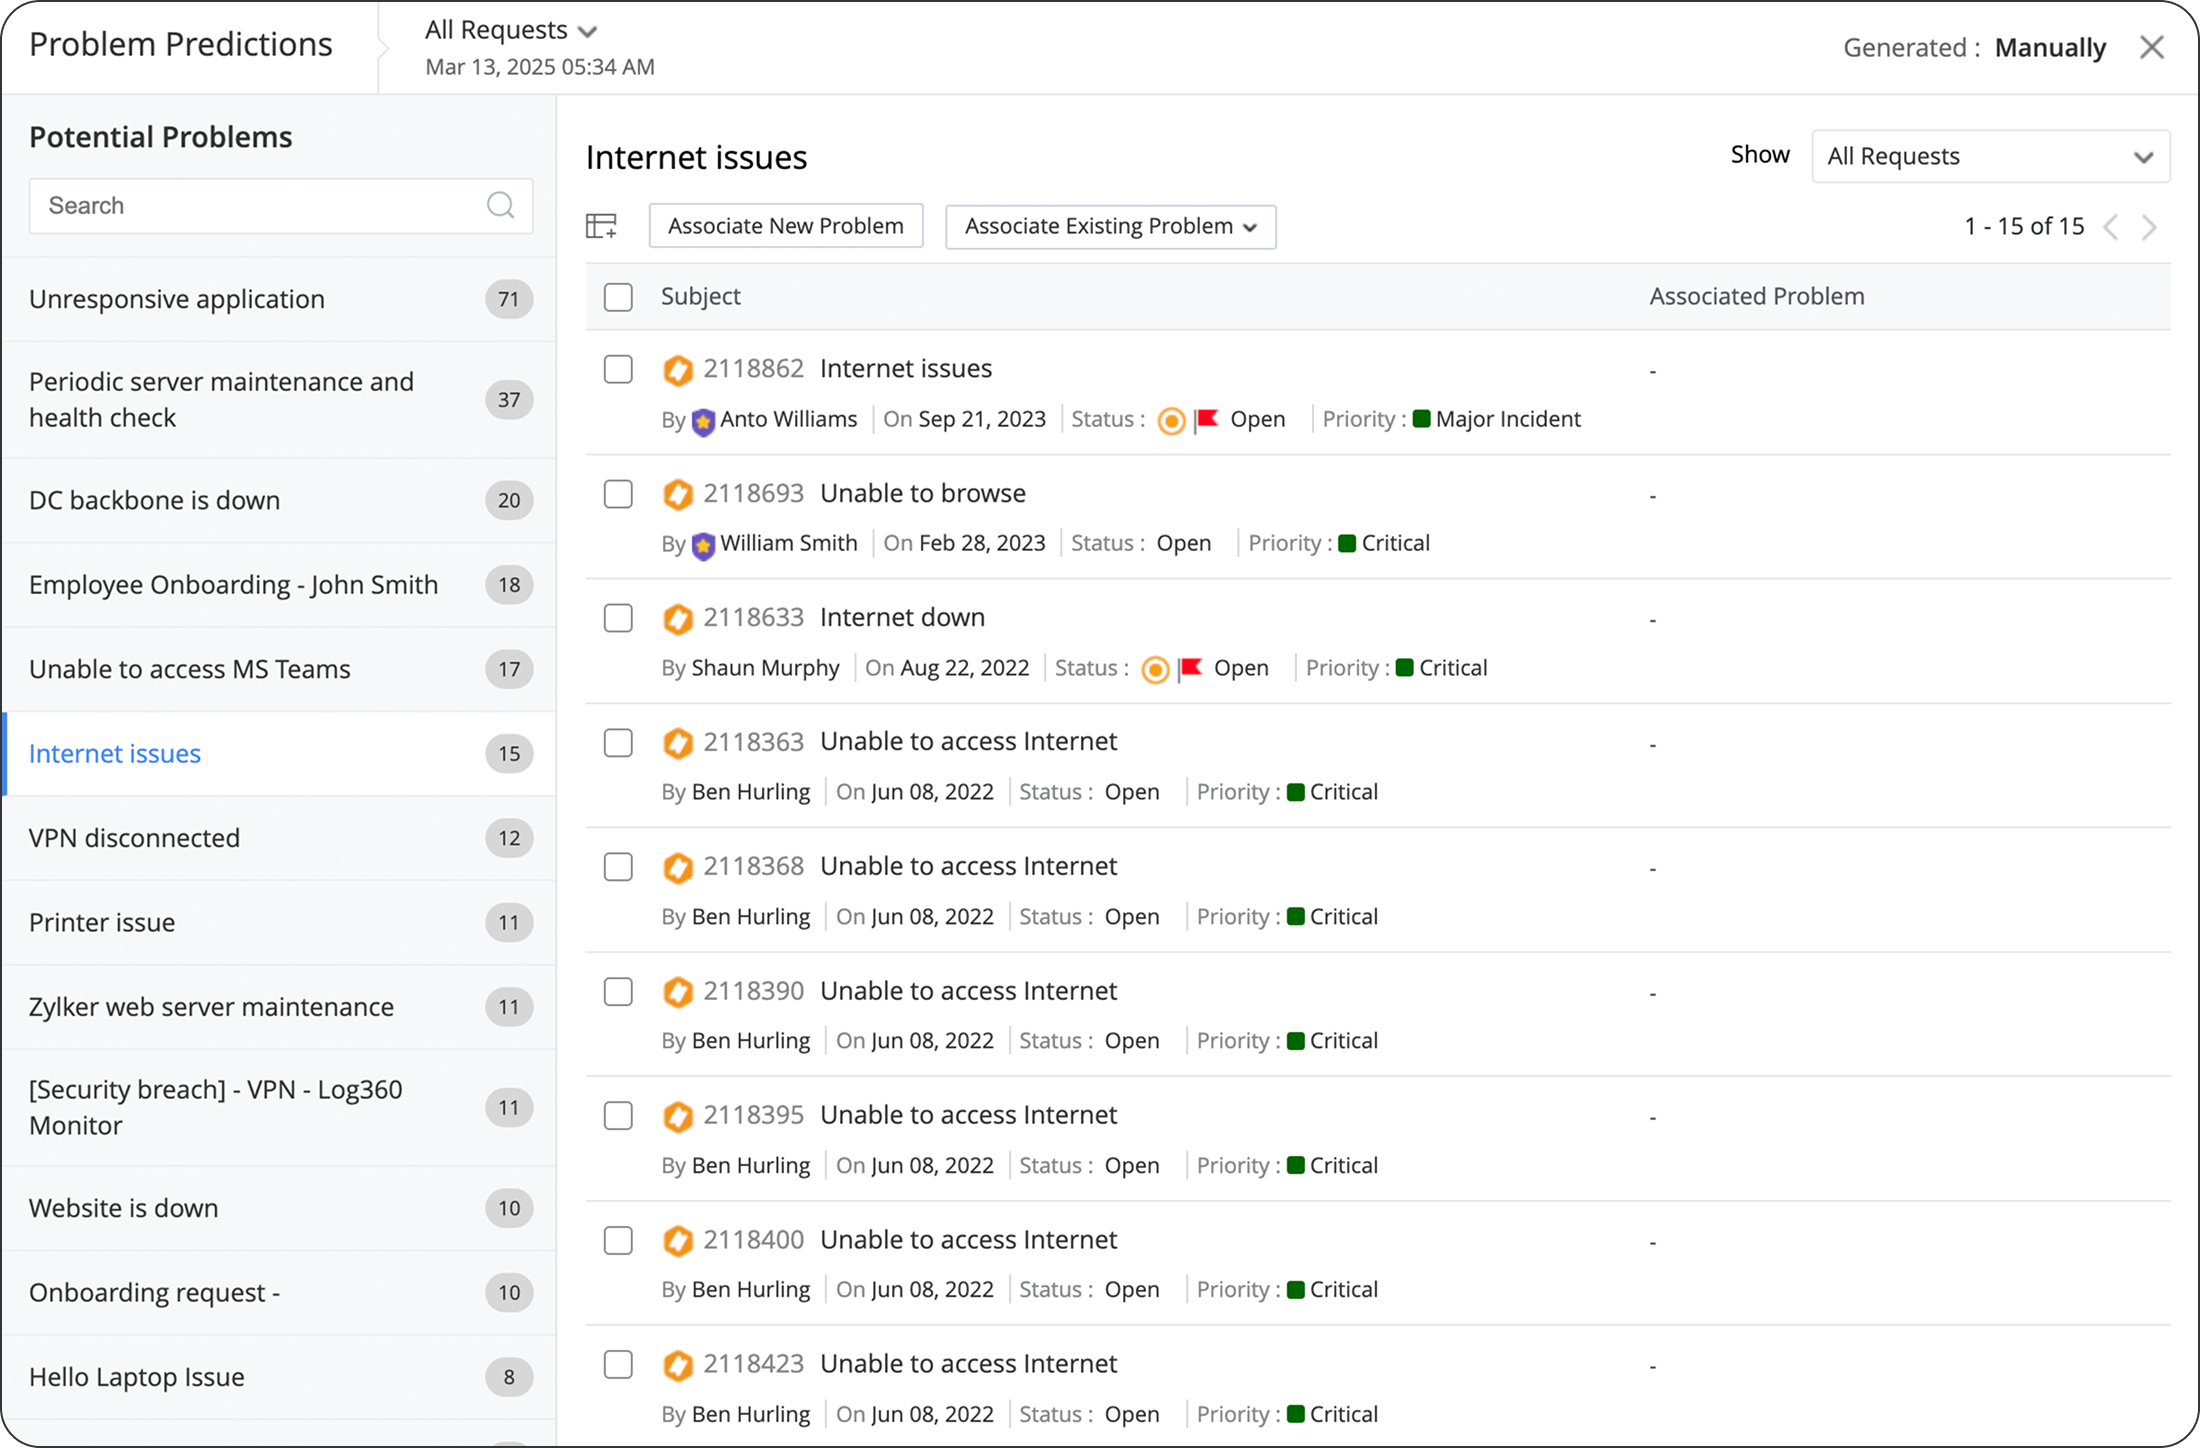This screenshot has width=2200, height=1448.
Task: Open the All Requests header filter dropdown
Action: (510, 30)
